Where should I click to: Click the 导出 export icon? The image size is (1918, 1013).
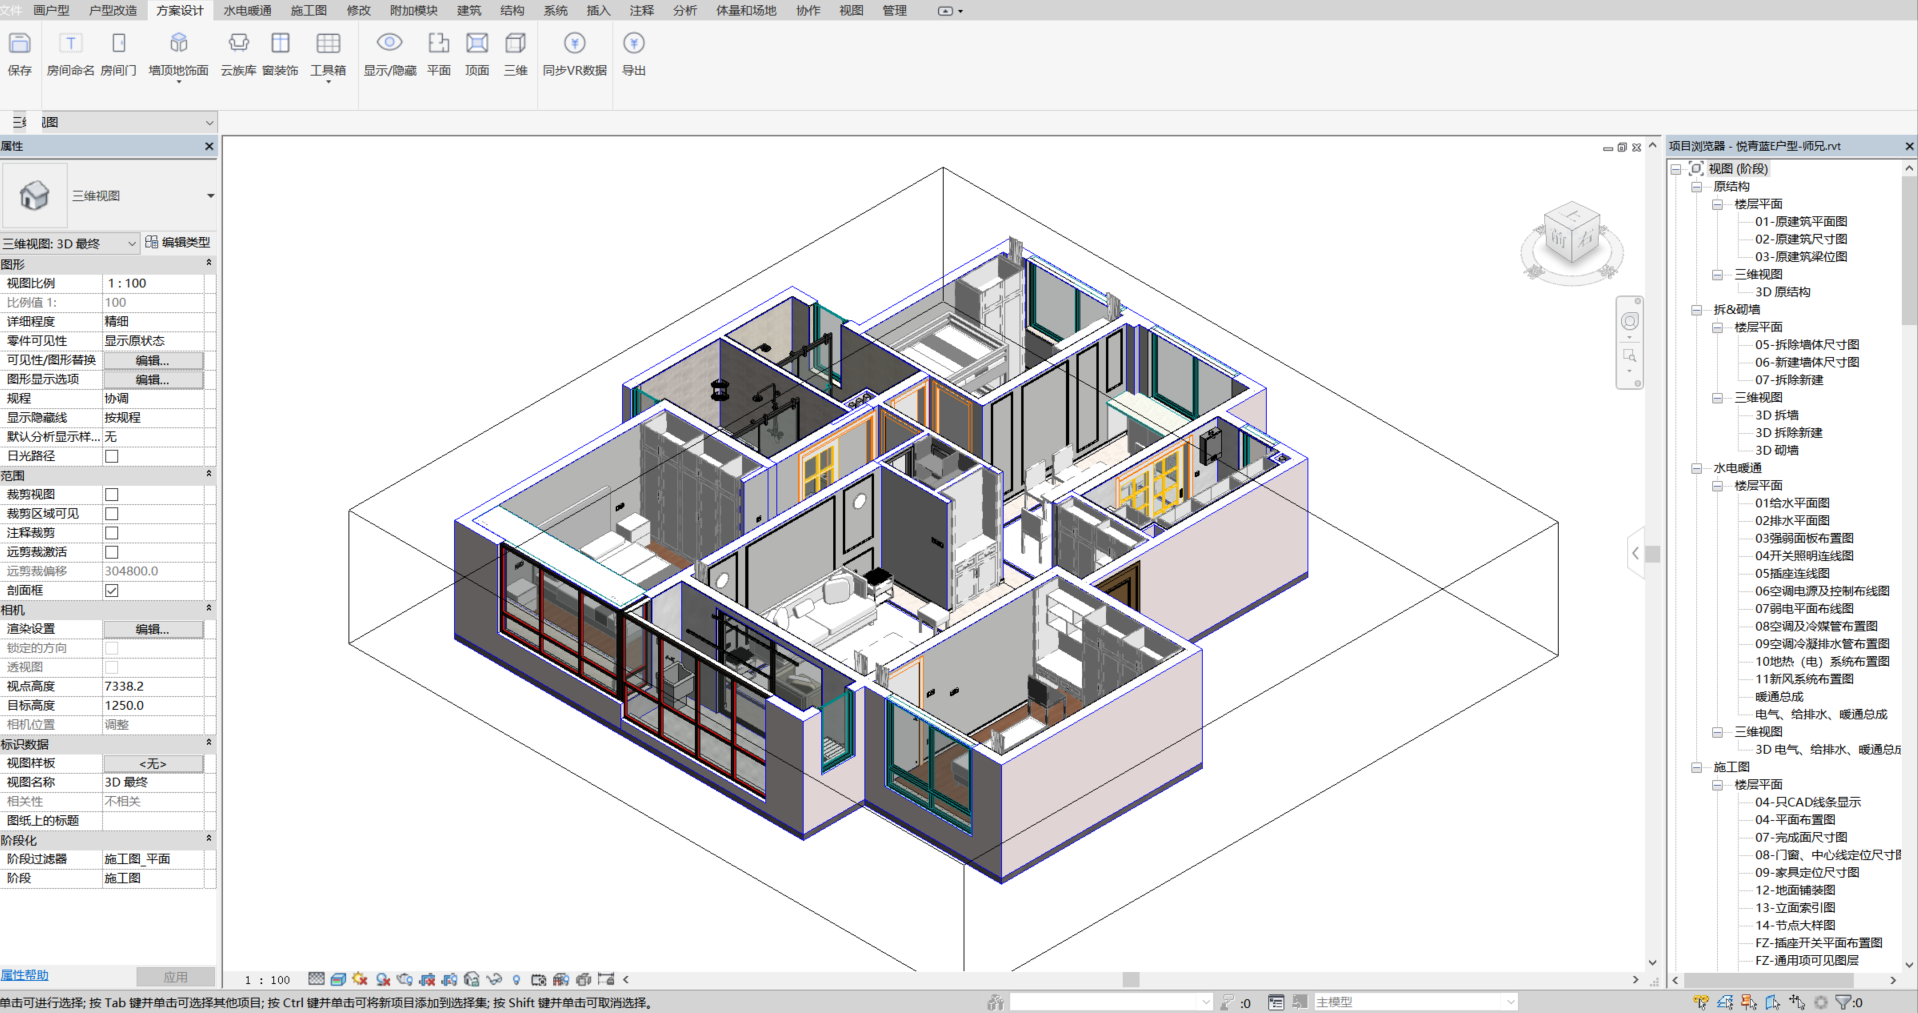(634, 44)
